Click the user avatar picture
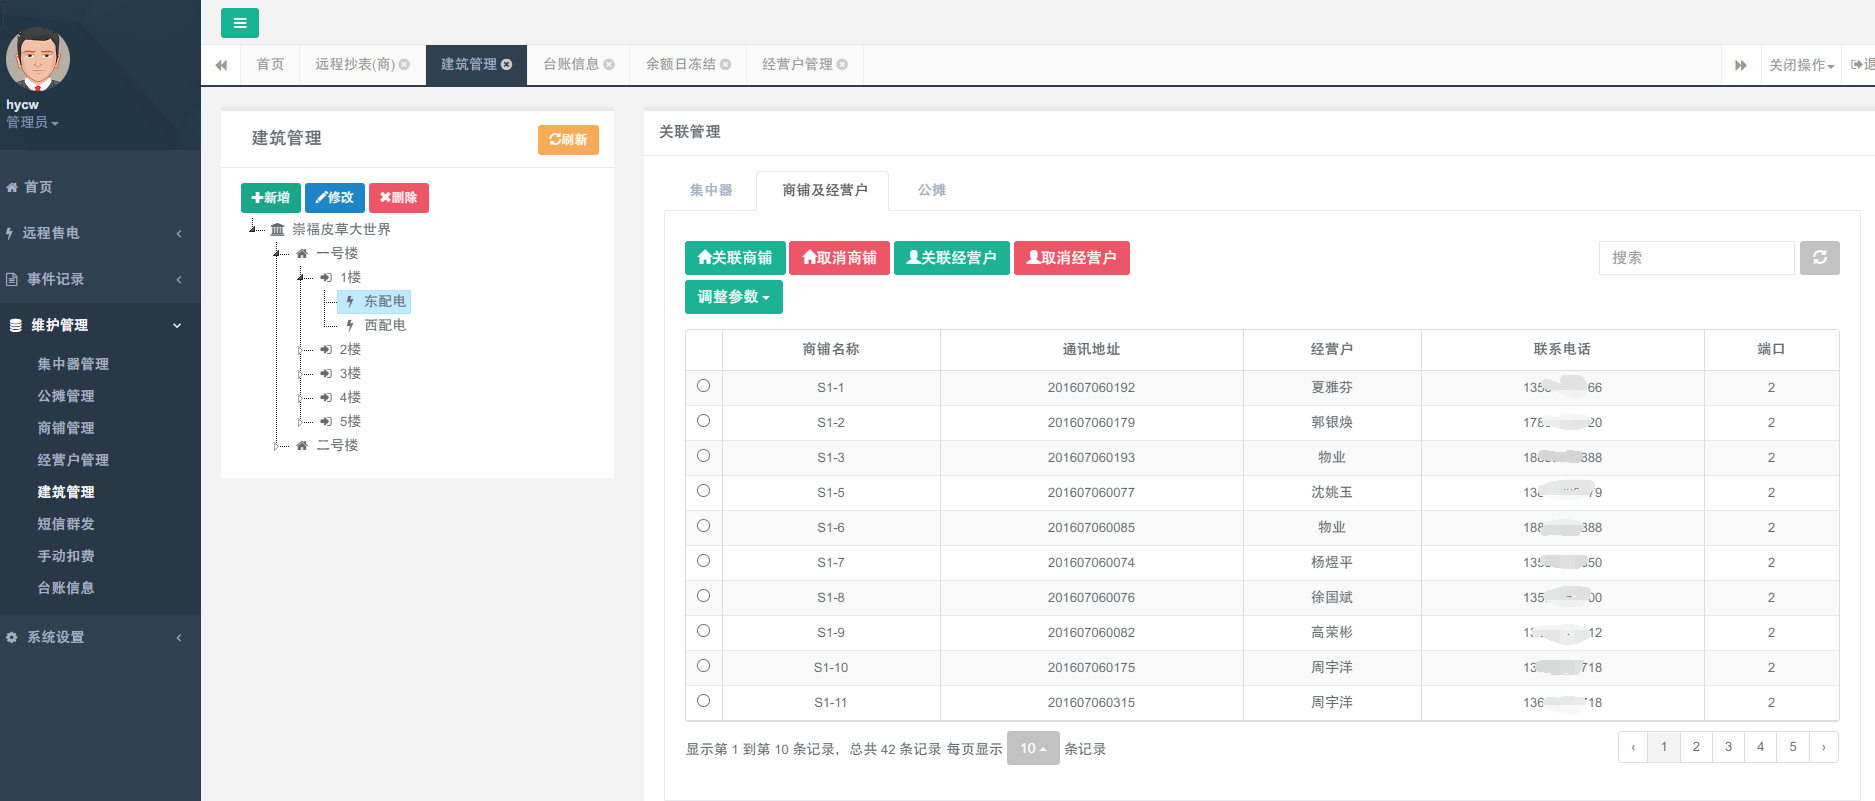The height and width of the screenshot is (801, 1875). (x=38, y=60)
